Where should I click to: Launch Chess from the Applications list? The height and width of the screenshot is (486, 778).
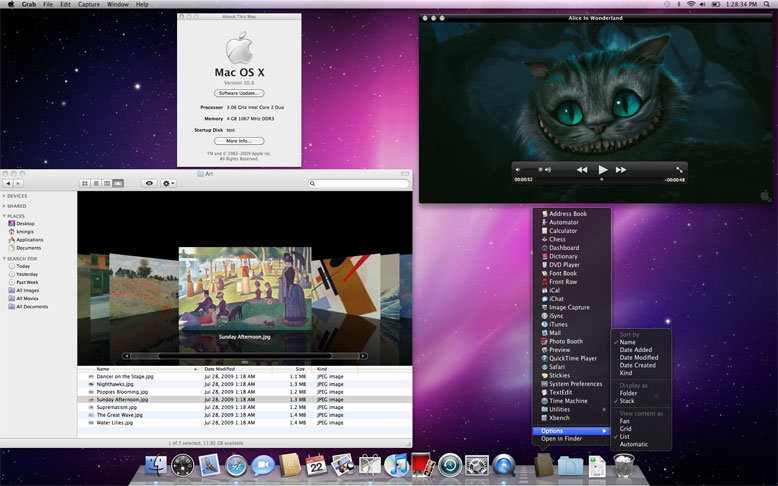(x=557, y=239)
